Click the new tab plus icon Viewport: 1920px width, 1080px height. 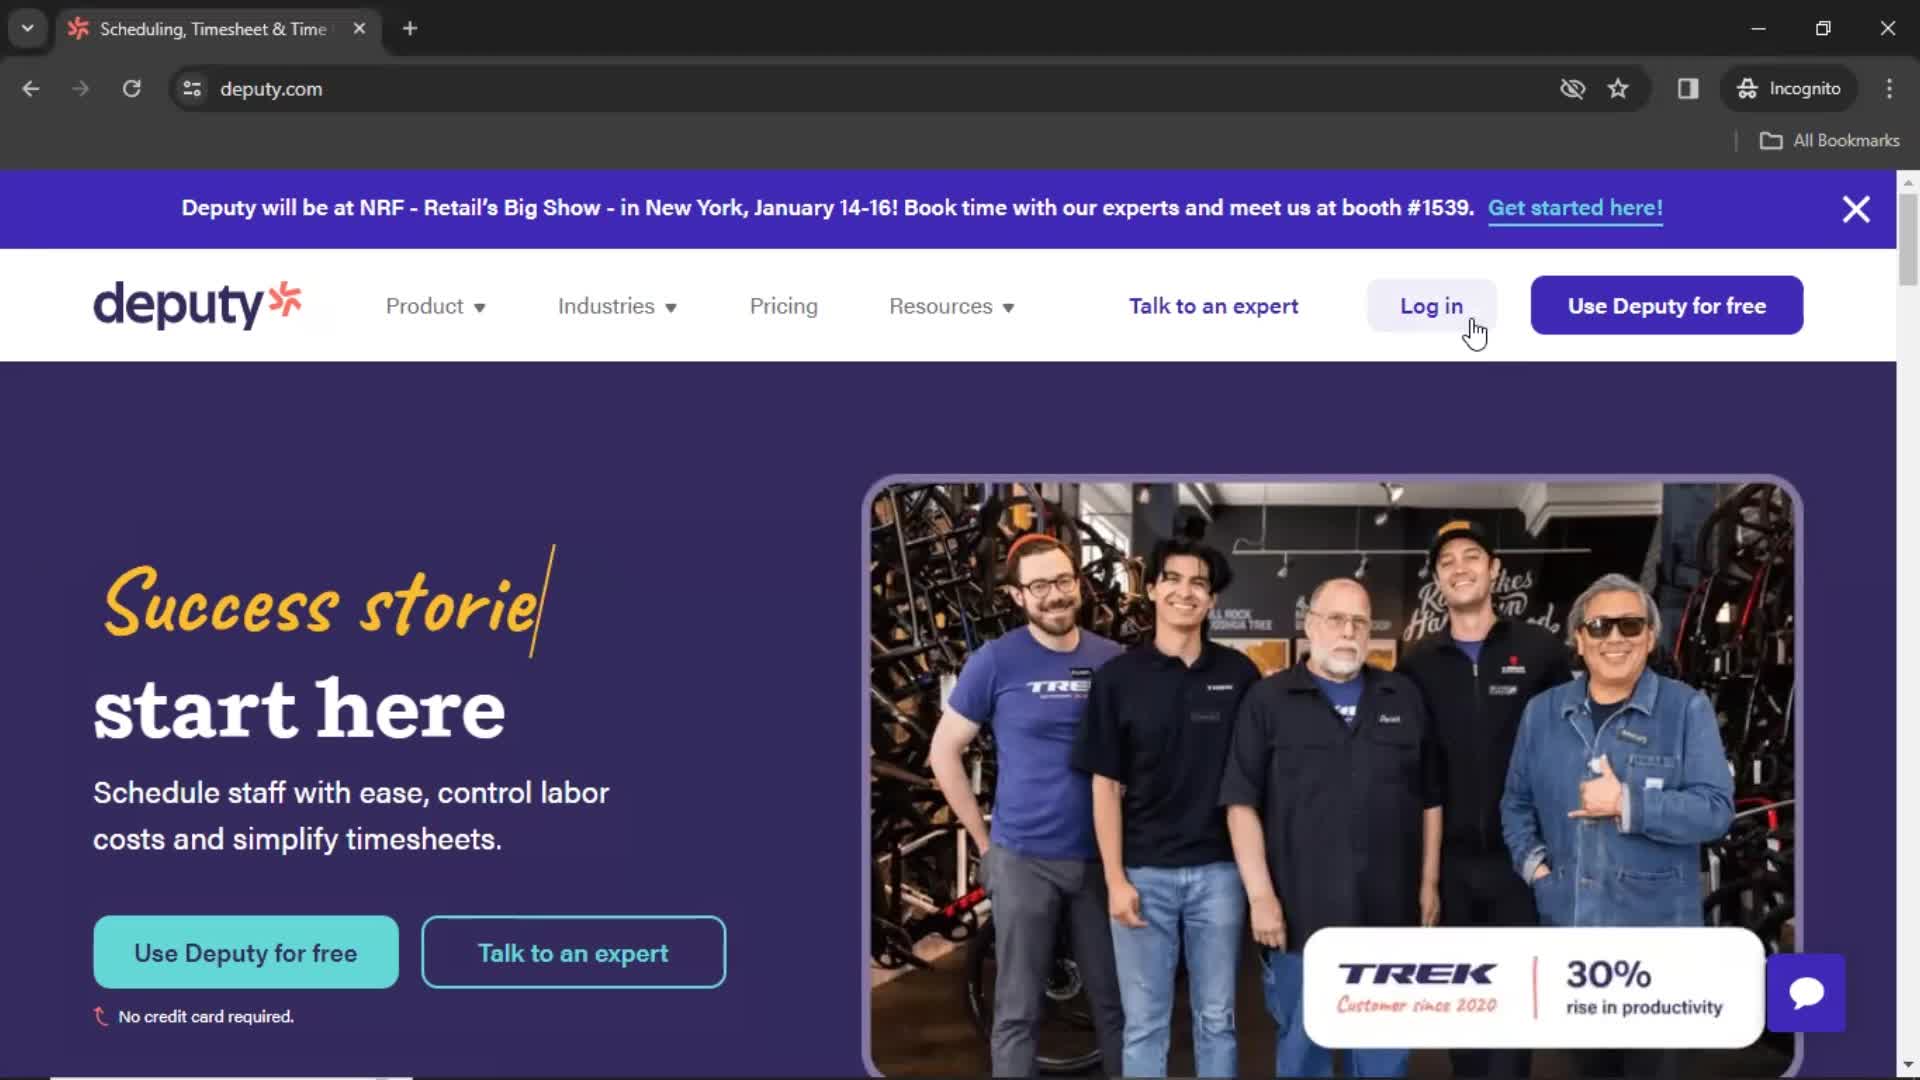tap(410, 29)
